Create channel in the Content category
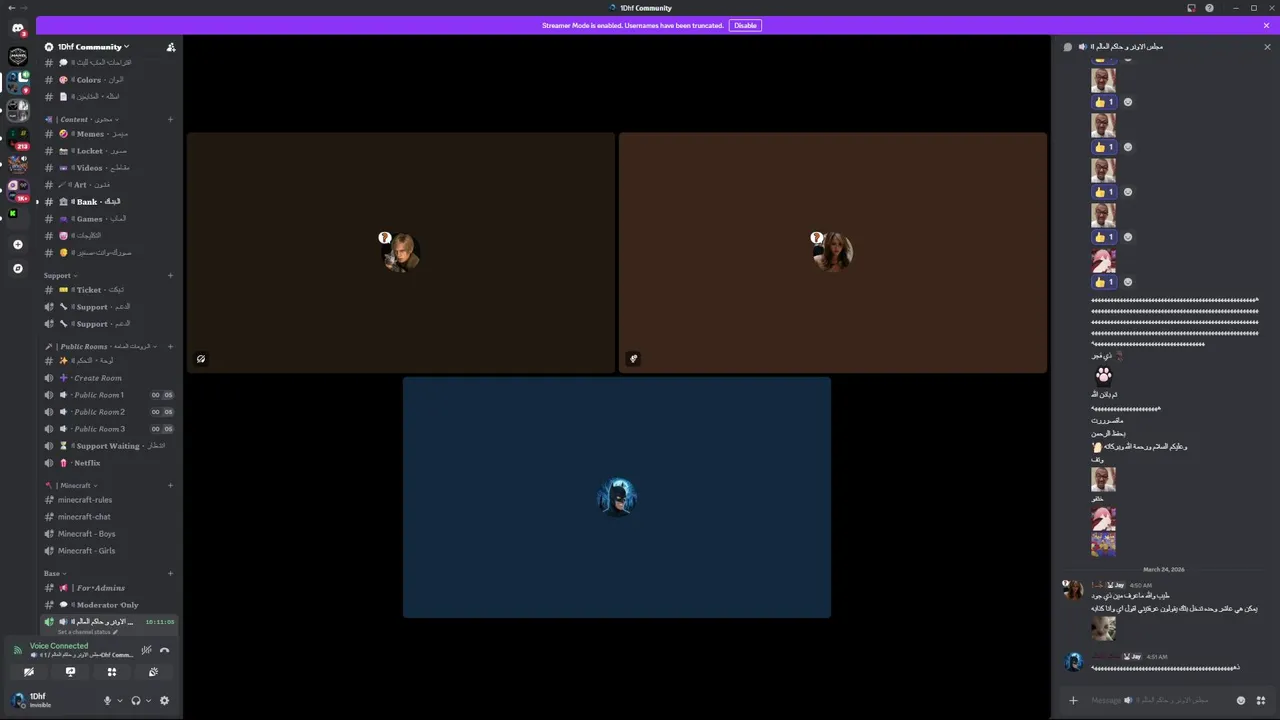1280x720 pixels. [170, 119]
